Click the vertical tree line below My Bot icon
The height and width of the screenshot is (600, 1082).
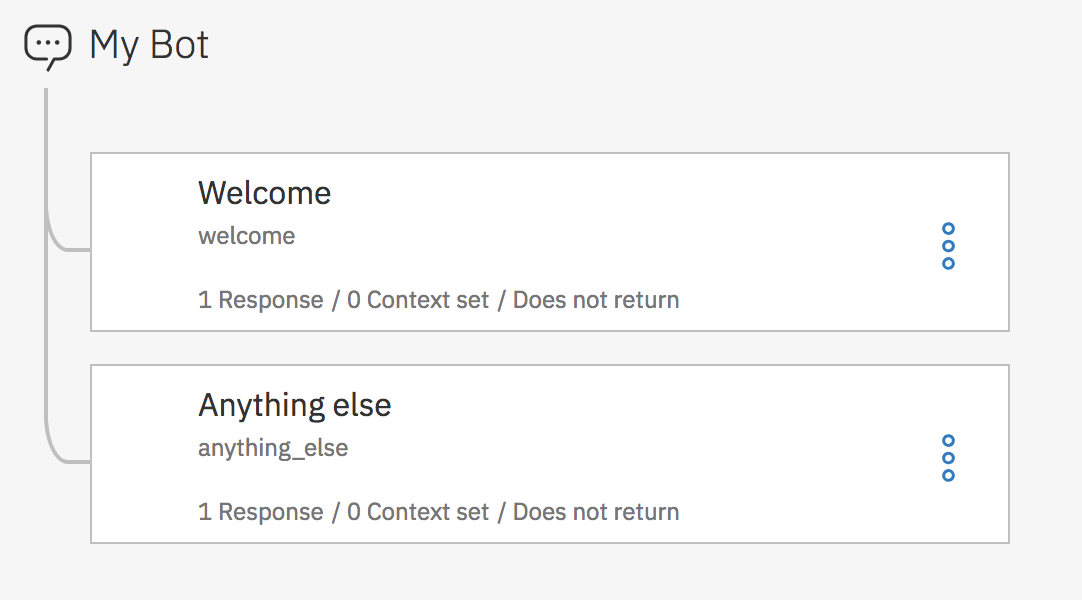pyautogui.click(x=46, y=150)
